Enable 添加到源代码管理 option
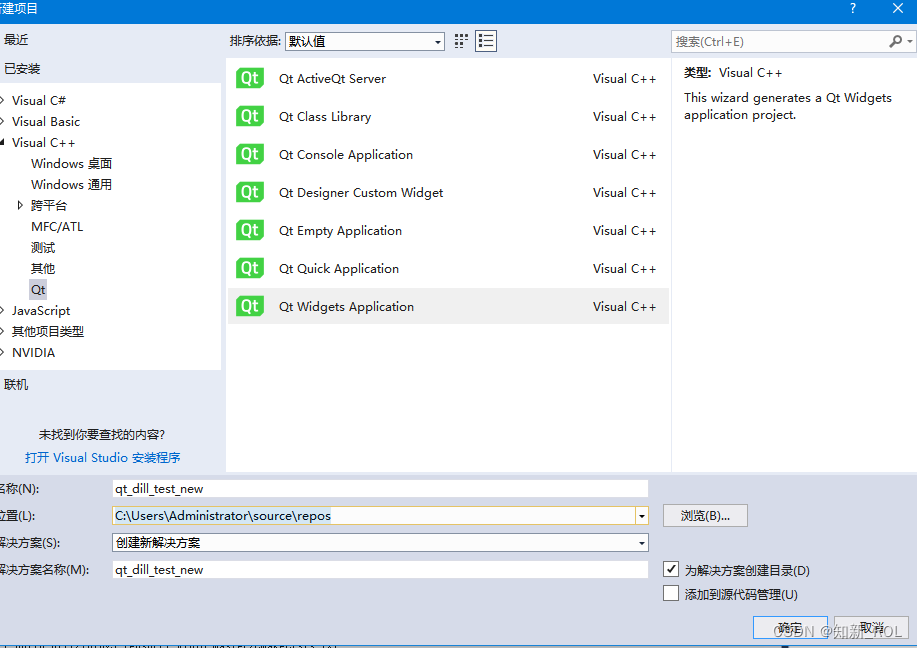Viewport: 917px width, 648px height. (x=671, y=592)
